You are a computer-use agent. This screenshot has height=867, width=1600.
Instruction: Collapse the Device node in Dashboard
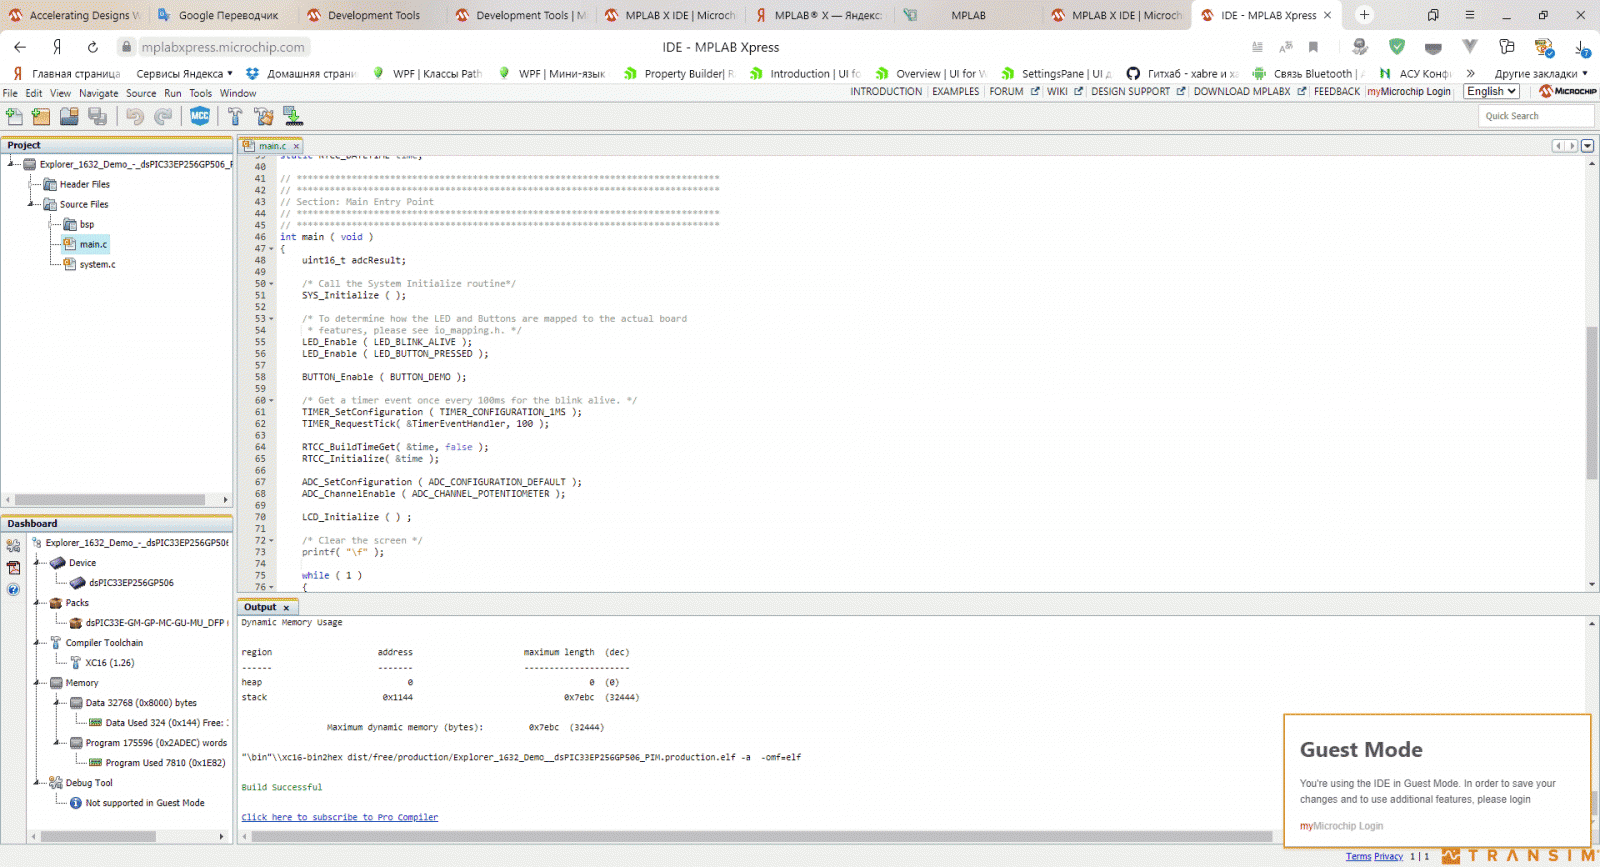tap(39, 563)
